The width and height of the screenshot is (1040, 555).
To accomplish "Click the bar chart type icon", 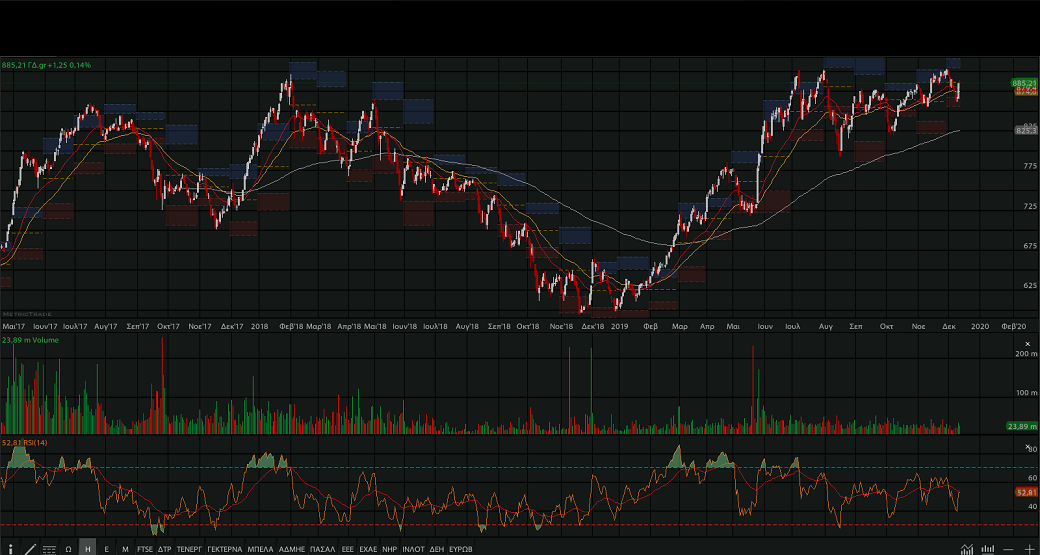I will click(x=988, y=549).
